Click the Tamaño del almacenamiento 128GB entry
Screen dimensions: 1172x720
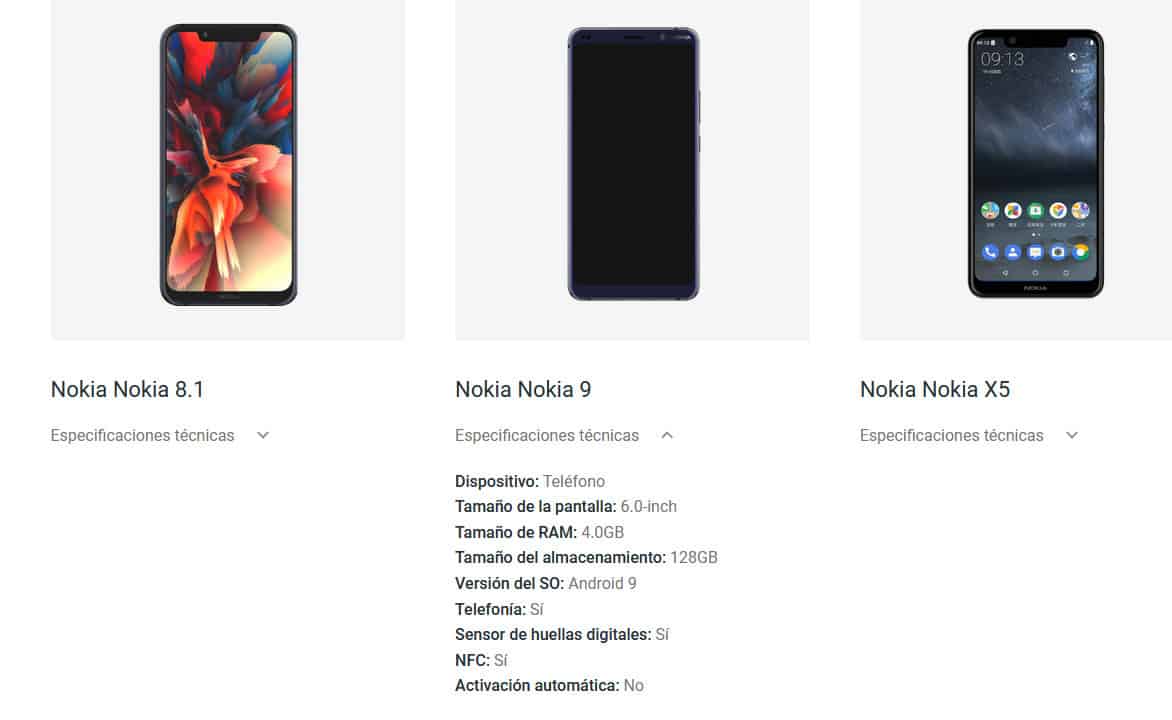tap(586, 558)
